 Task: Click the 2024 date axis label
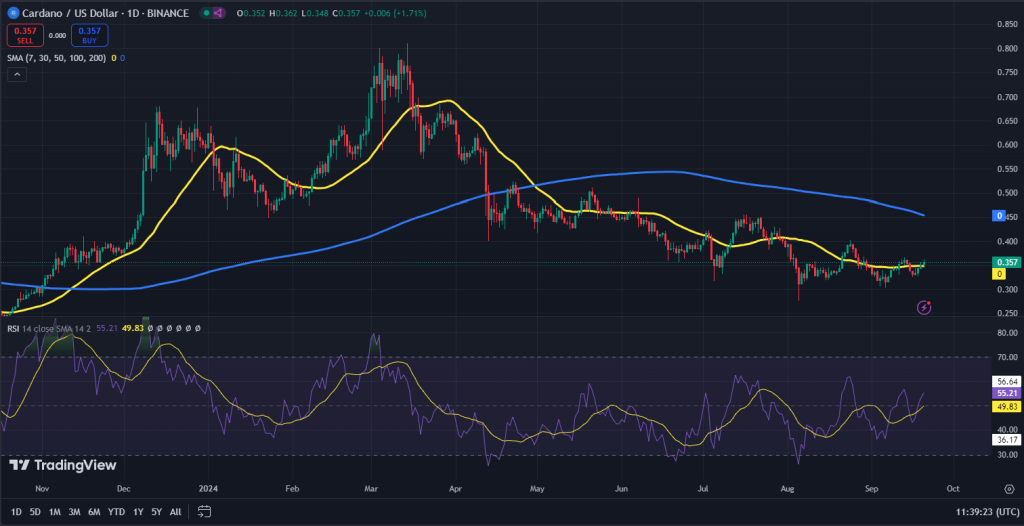208,488
